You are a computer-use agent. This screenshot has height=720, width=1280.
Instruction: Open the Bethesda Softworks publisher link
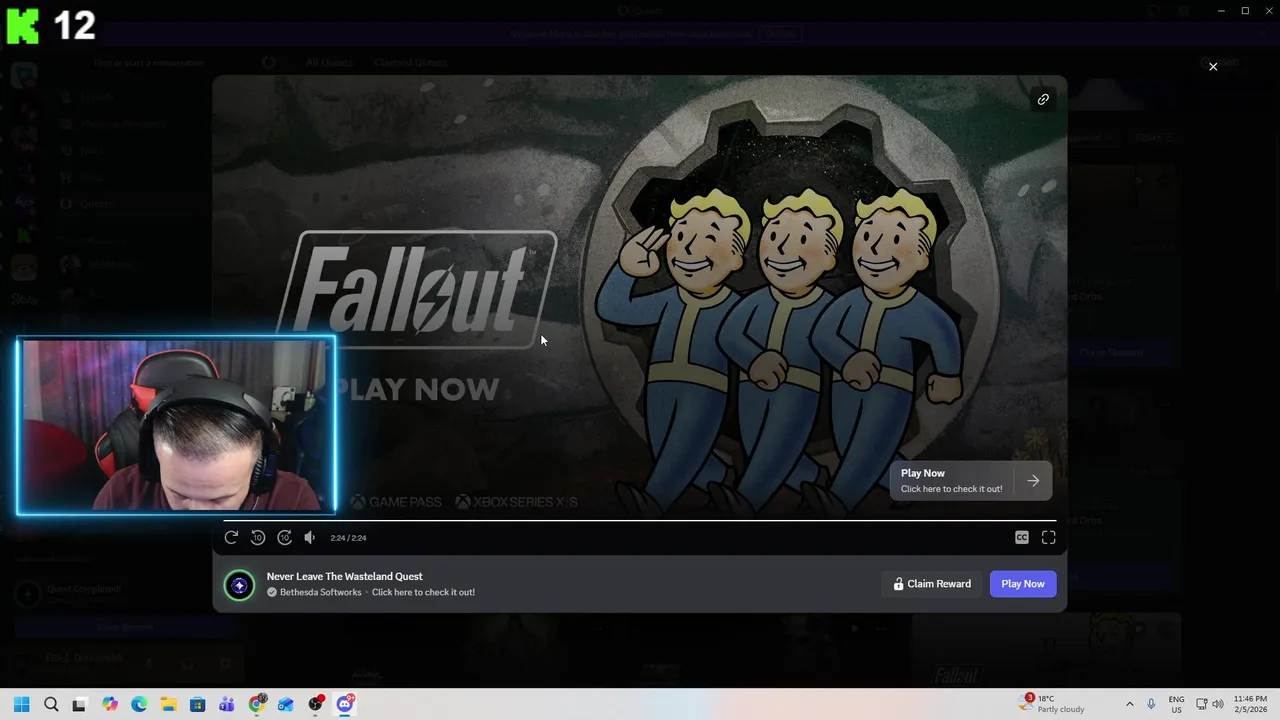pos(321,592)
